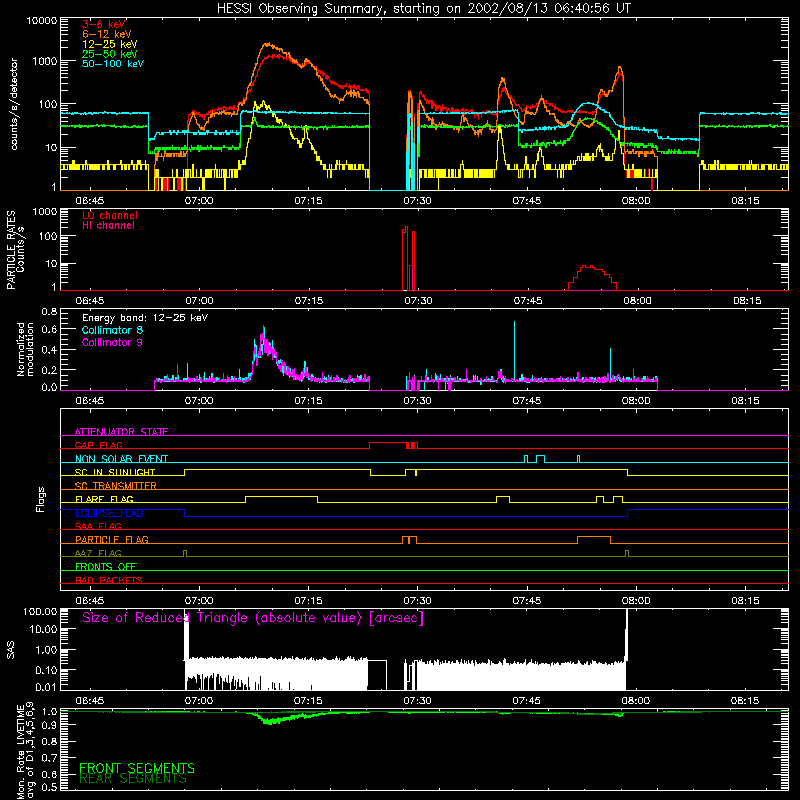
Task: Click the SAA_FLAG label
Action: (98, 526)
